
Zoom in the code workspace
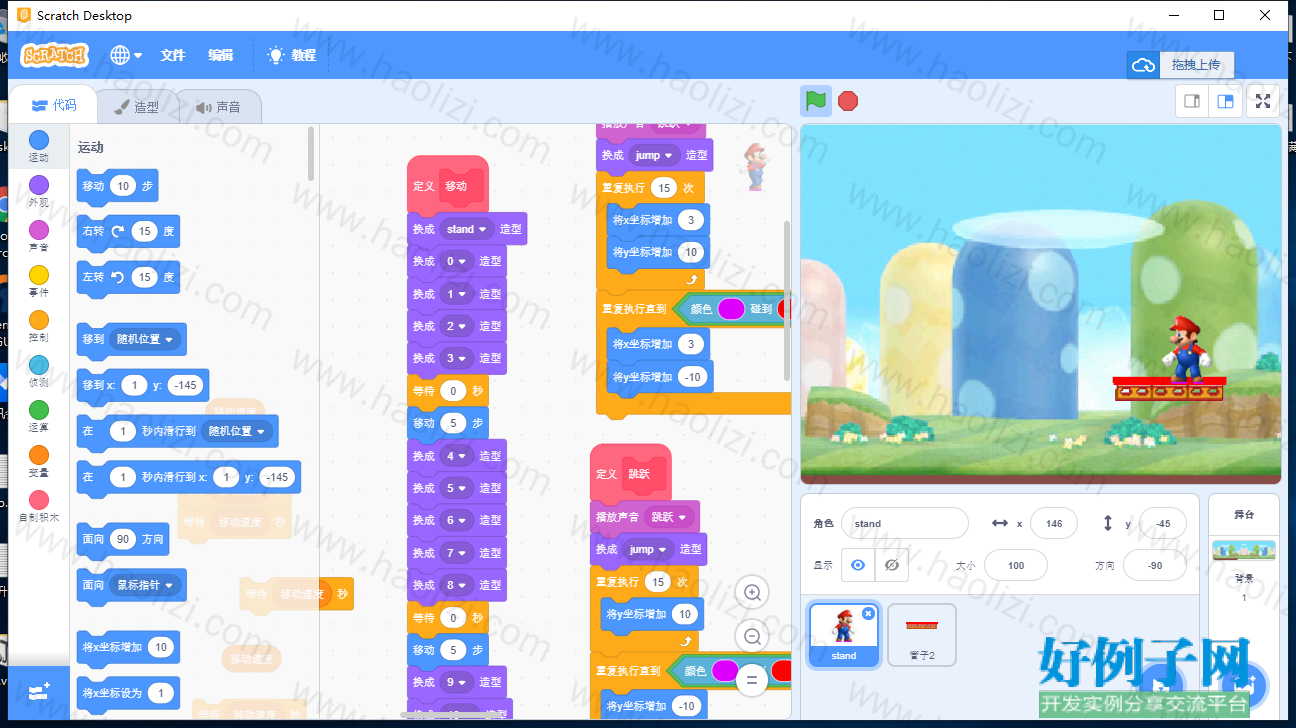tap(752, 592)
